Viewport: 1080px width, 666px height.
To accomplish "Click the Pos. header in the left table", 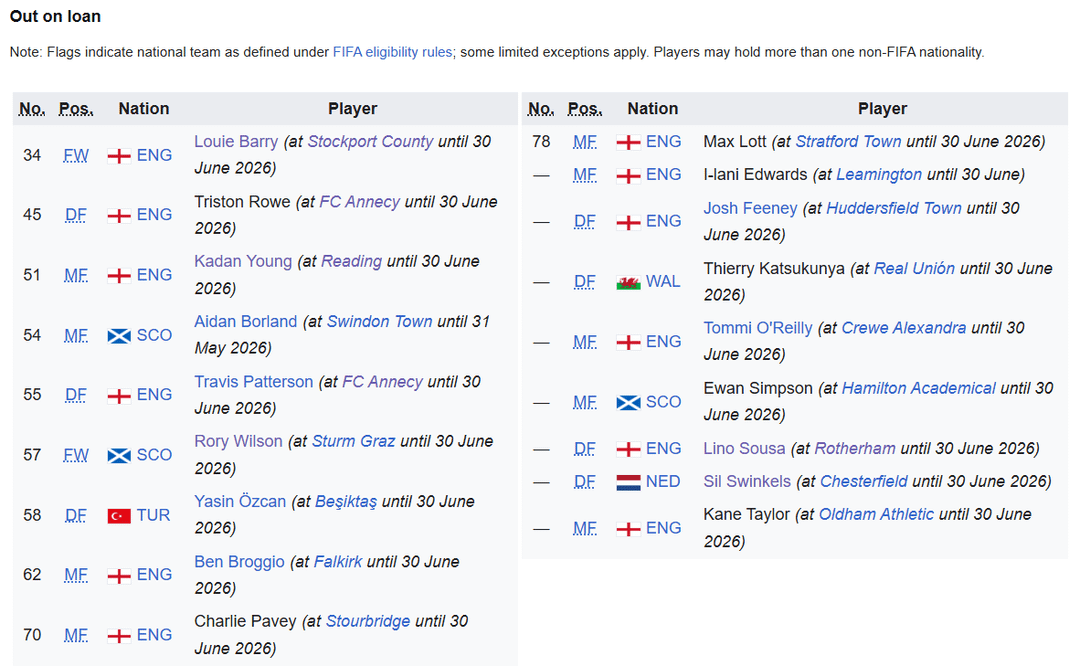I will pos(76,109).
